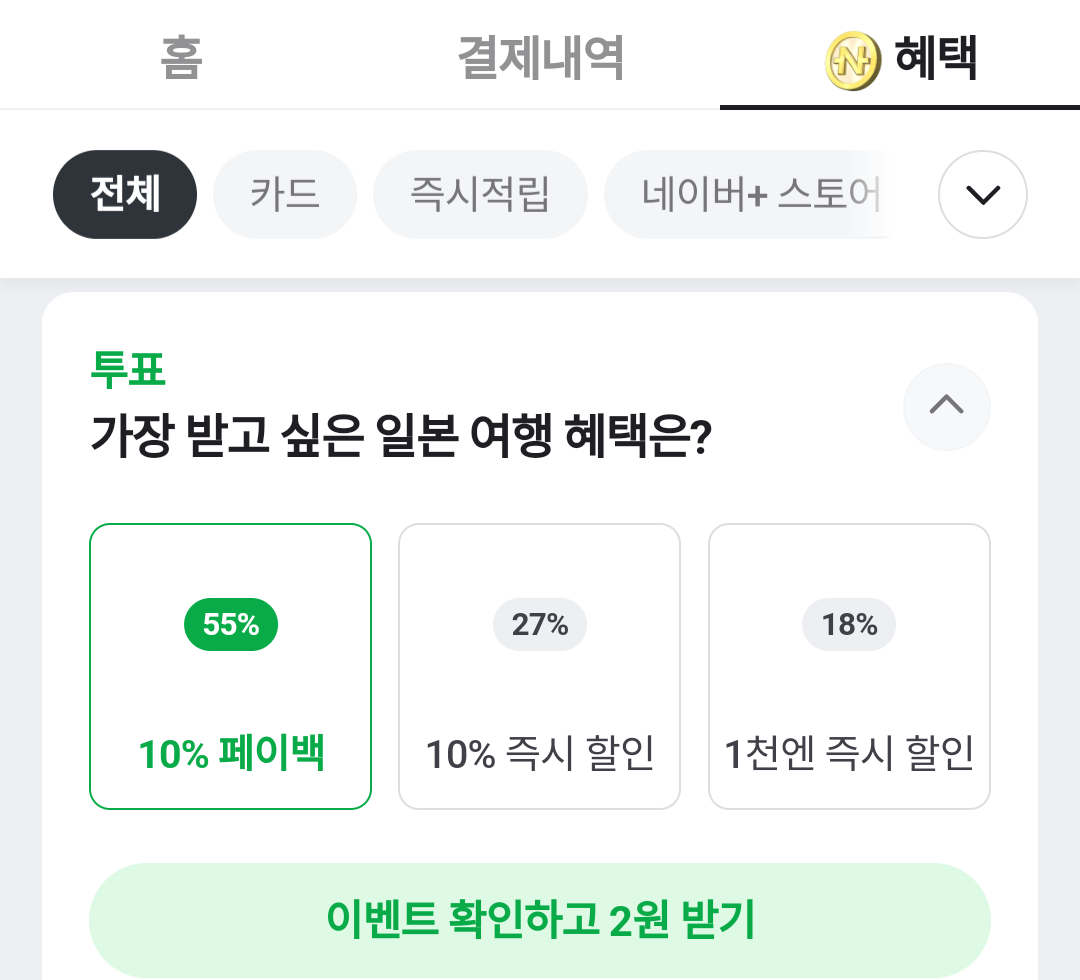This screenshot has height=980, width=1080.
Task: Switch to the 홈 tab
Action: 181,58
